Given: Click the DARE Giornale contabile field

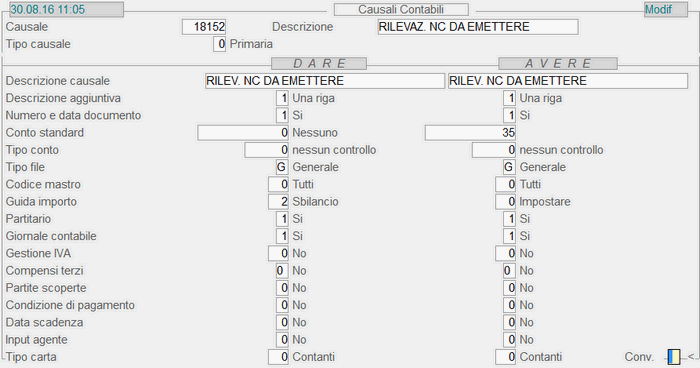Looking at the screenshot, I should (282, 236).
